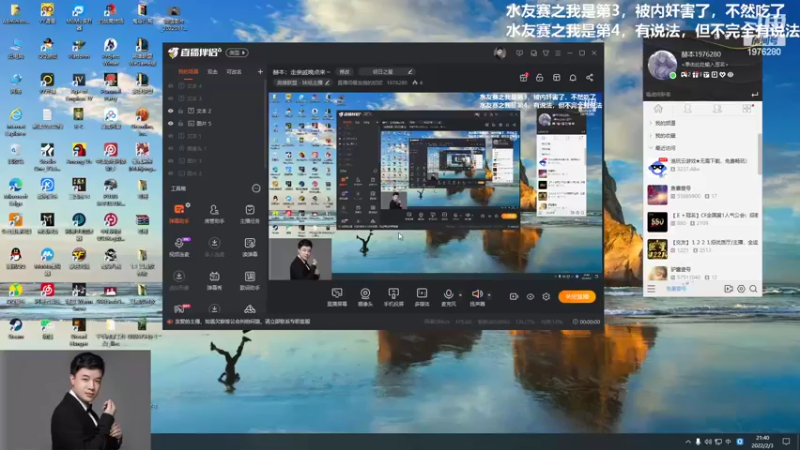Open the 弹幕助手 tool in toolbox

point(179,213)
